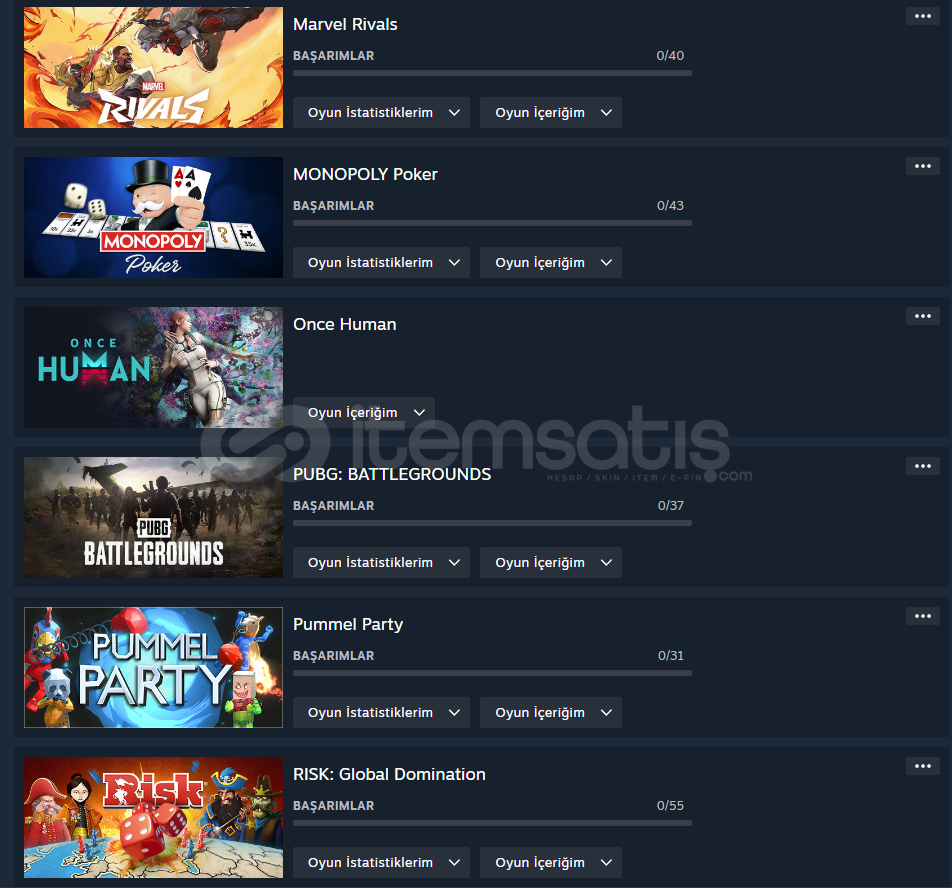
Task: Open the three-dot menu for RISK: Global Domination
Action: (922, 766)
